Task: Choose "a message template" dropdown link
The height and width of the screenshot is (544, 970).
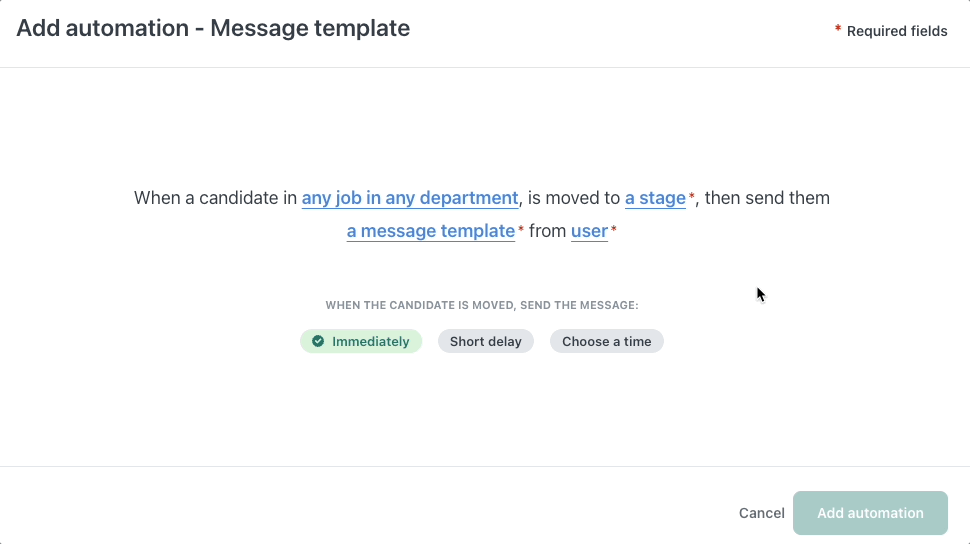Action: click(430, 231)
